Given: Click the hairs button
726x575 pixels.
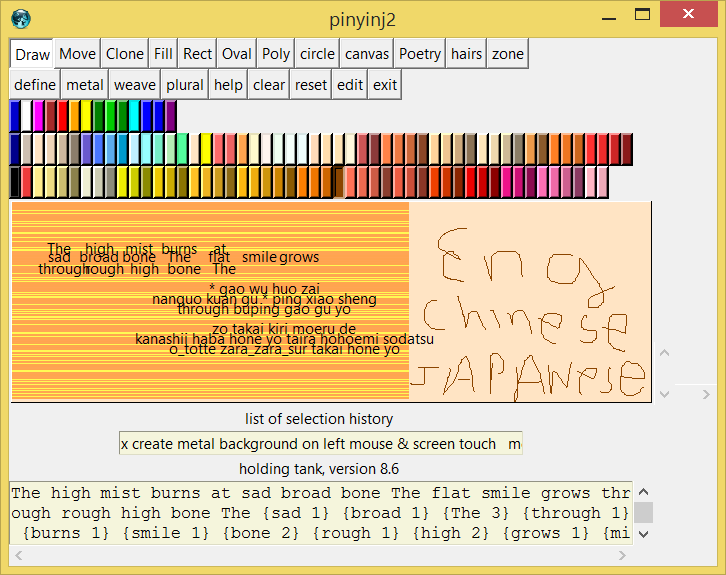Looking at the screenshot, I should click(x=466, y=54).
